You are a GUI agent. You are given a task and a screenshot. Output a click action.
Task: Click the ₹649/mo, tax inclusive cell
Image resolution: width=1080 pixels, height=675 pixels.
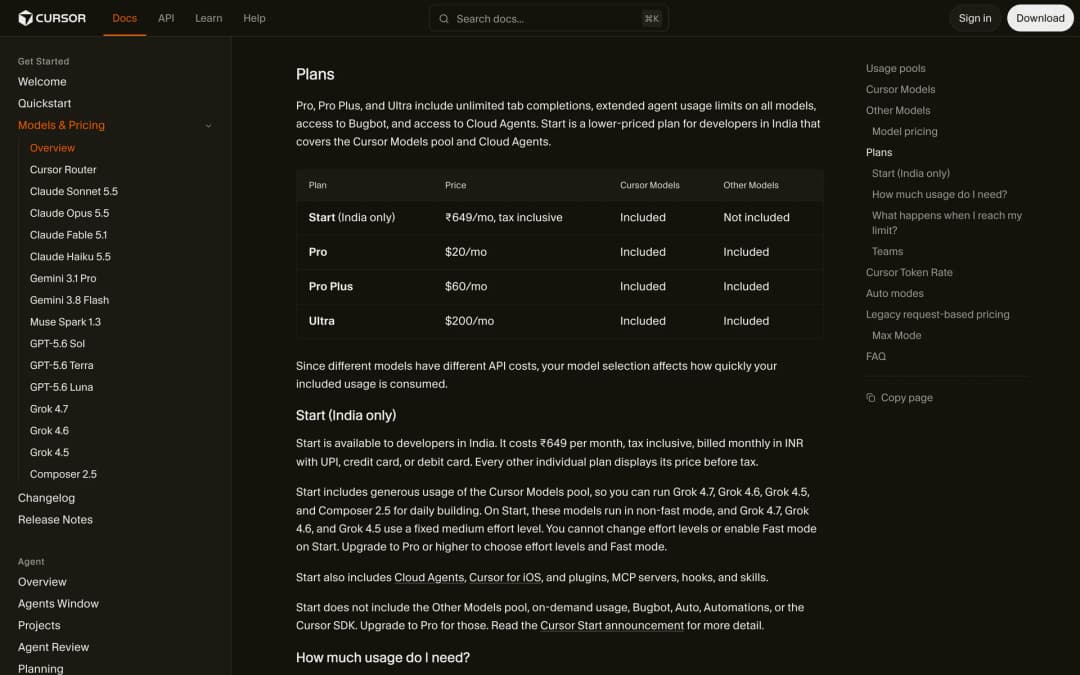click(503, 218)
